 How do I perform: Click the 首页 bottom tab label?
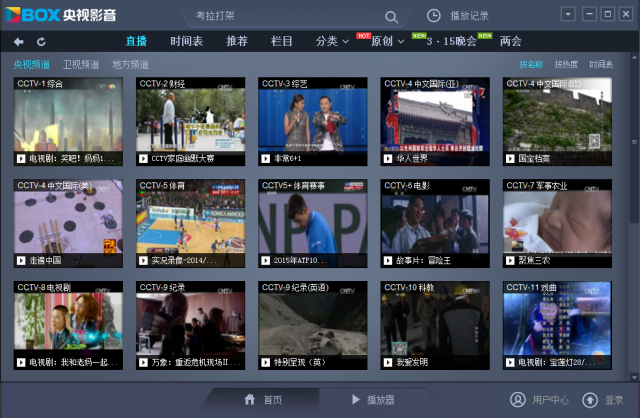tap(273, 400)
